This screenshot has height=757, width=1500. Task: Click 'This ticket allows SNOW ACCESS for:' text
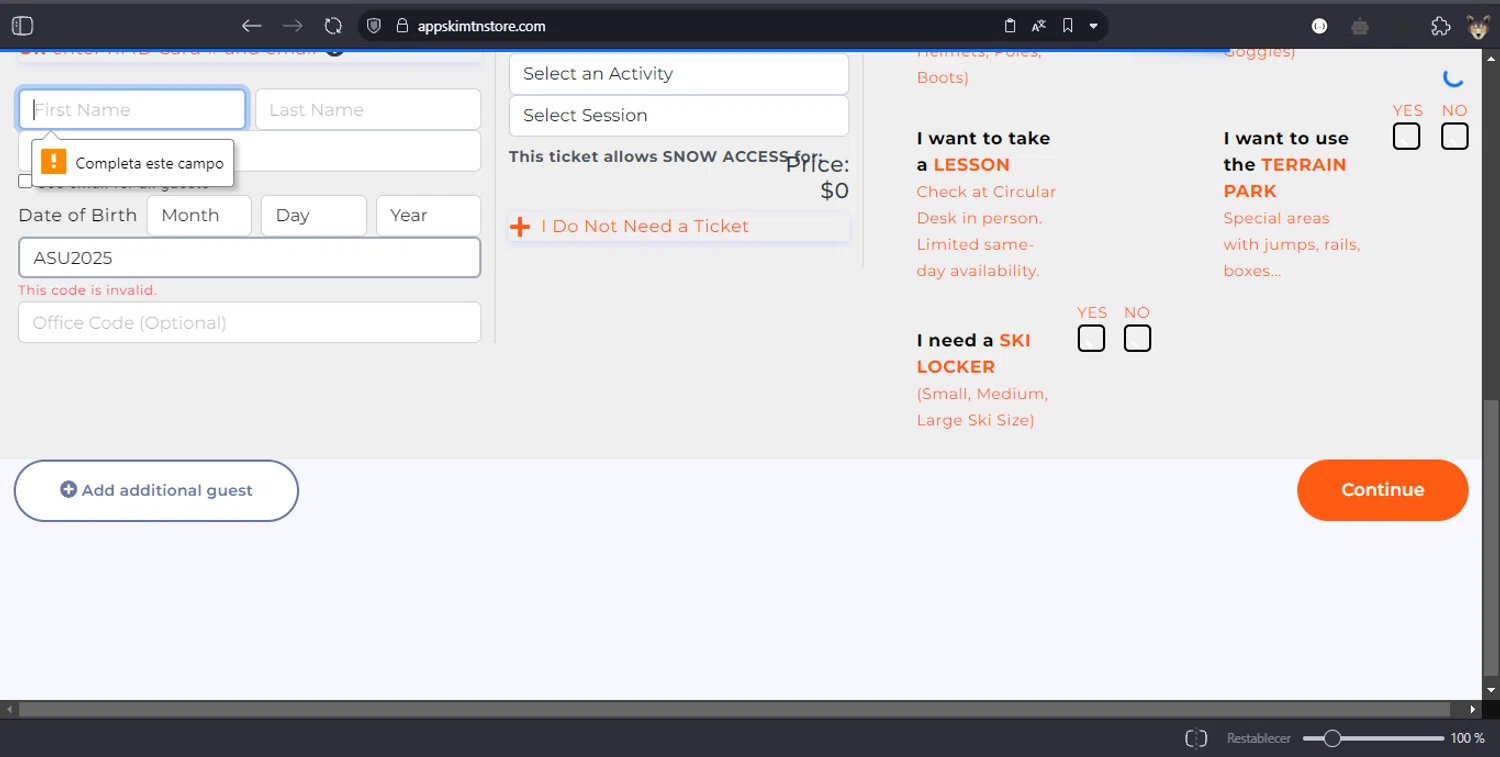coord(665,156)
